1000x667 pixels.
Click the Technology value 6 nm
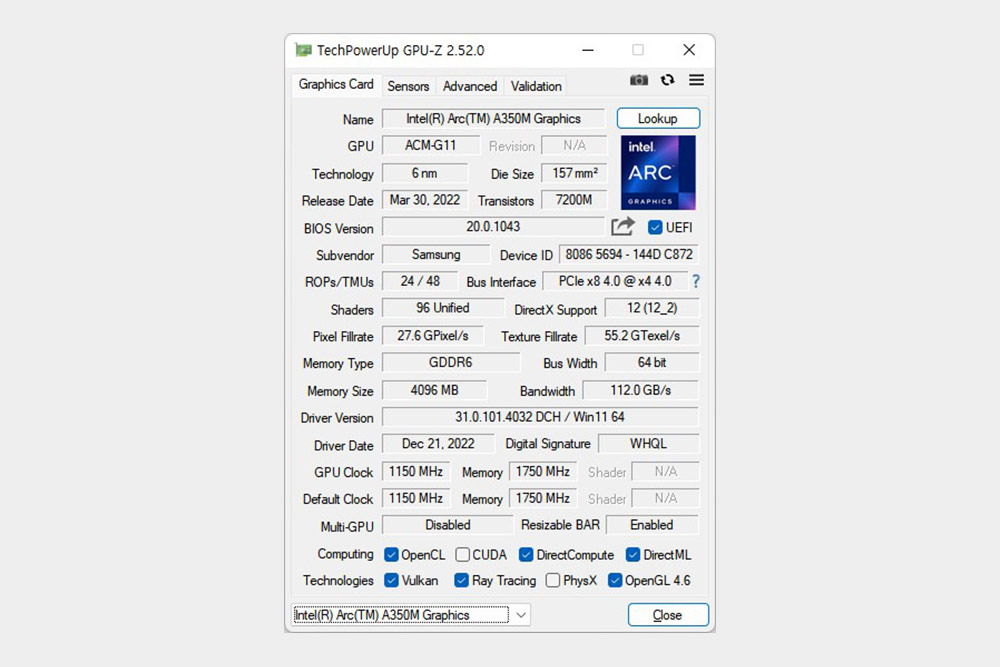[425, 173]
